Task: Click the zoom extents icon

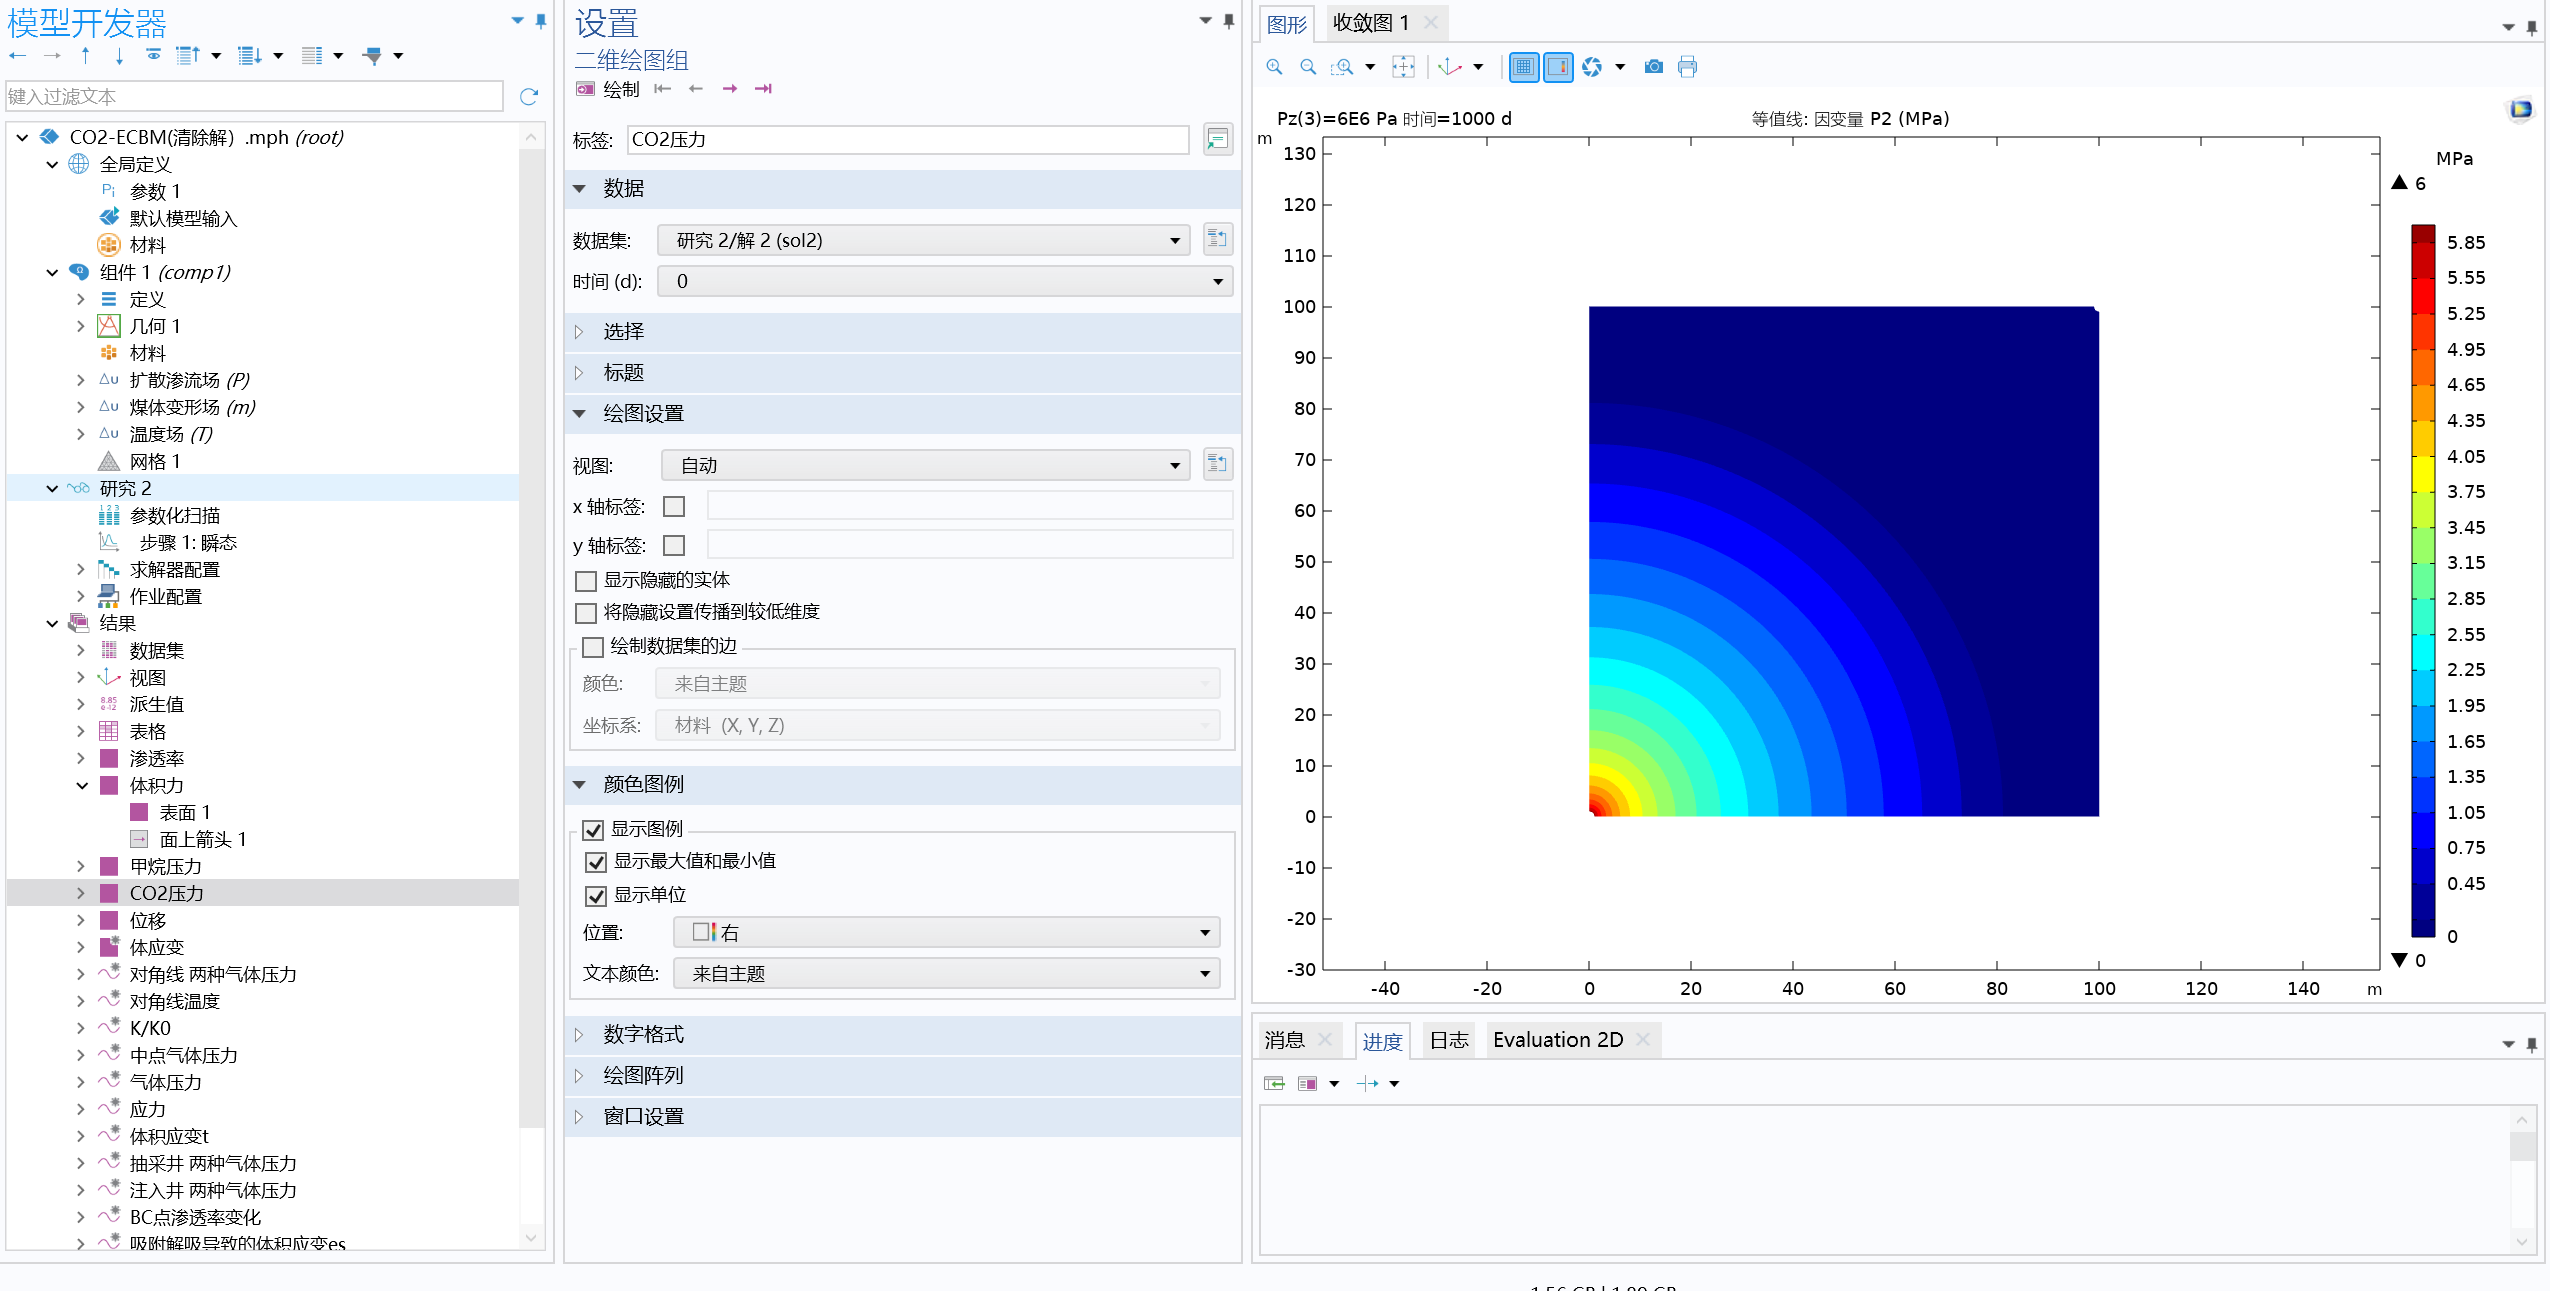Action: (x=1403, y=67)
